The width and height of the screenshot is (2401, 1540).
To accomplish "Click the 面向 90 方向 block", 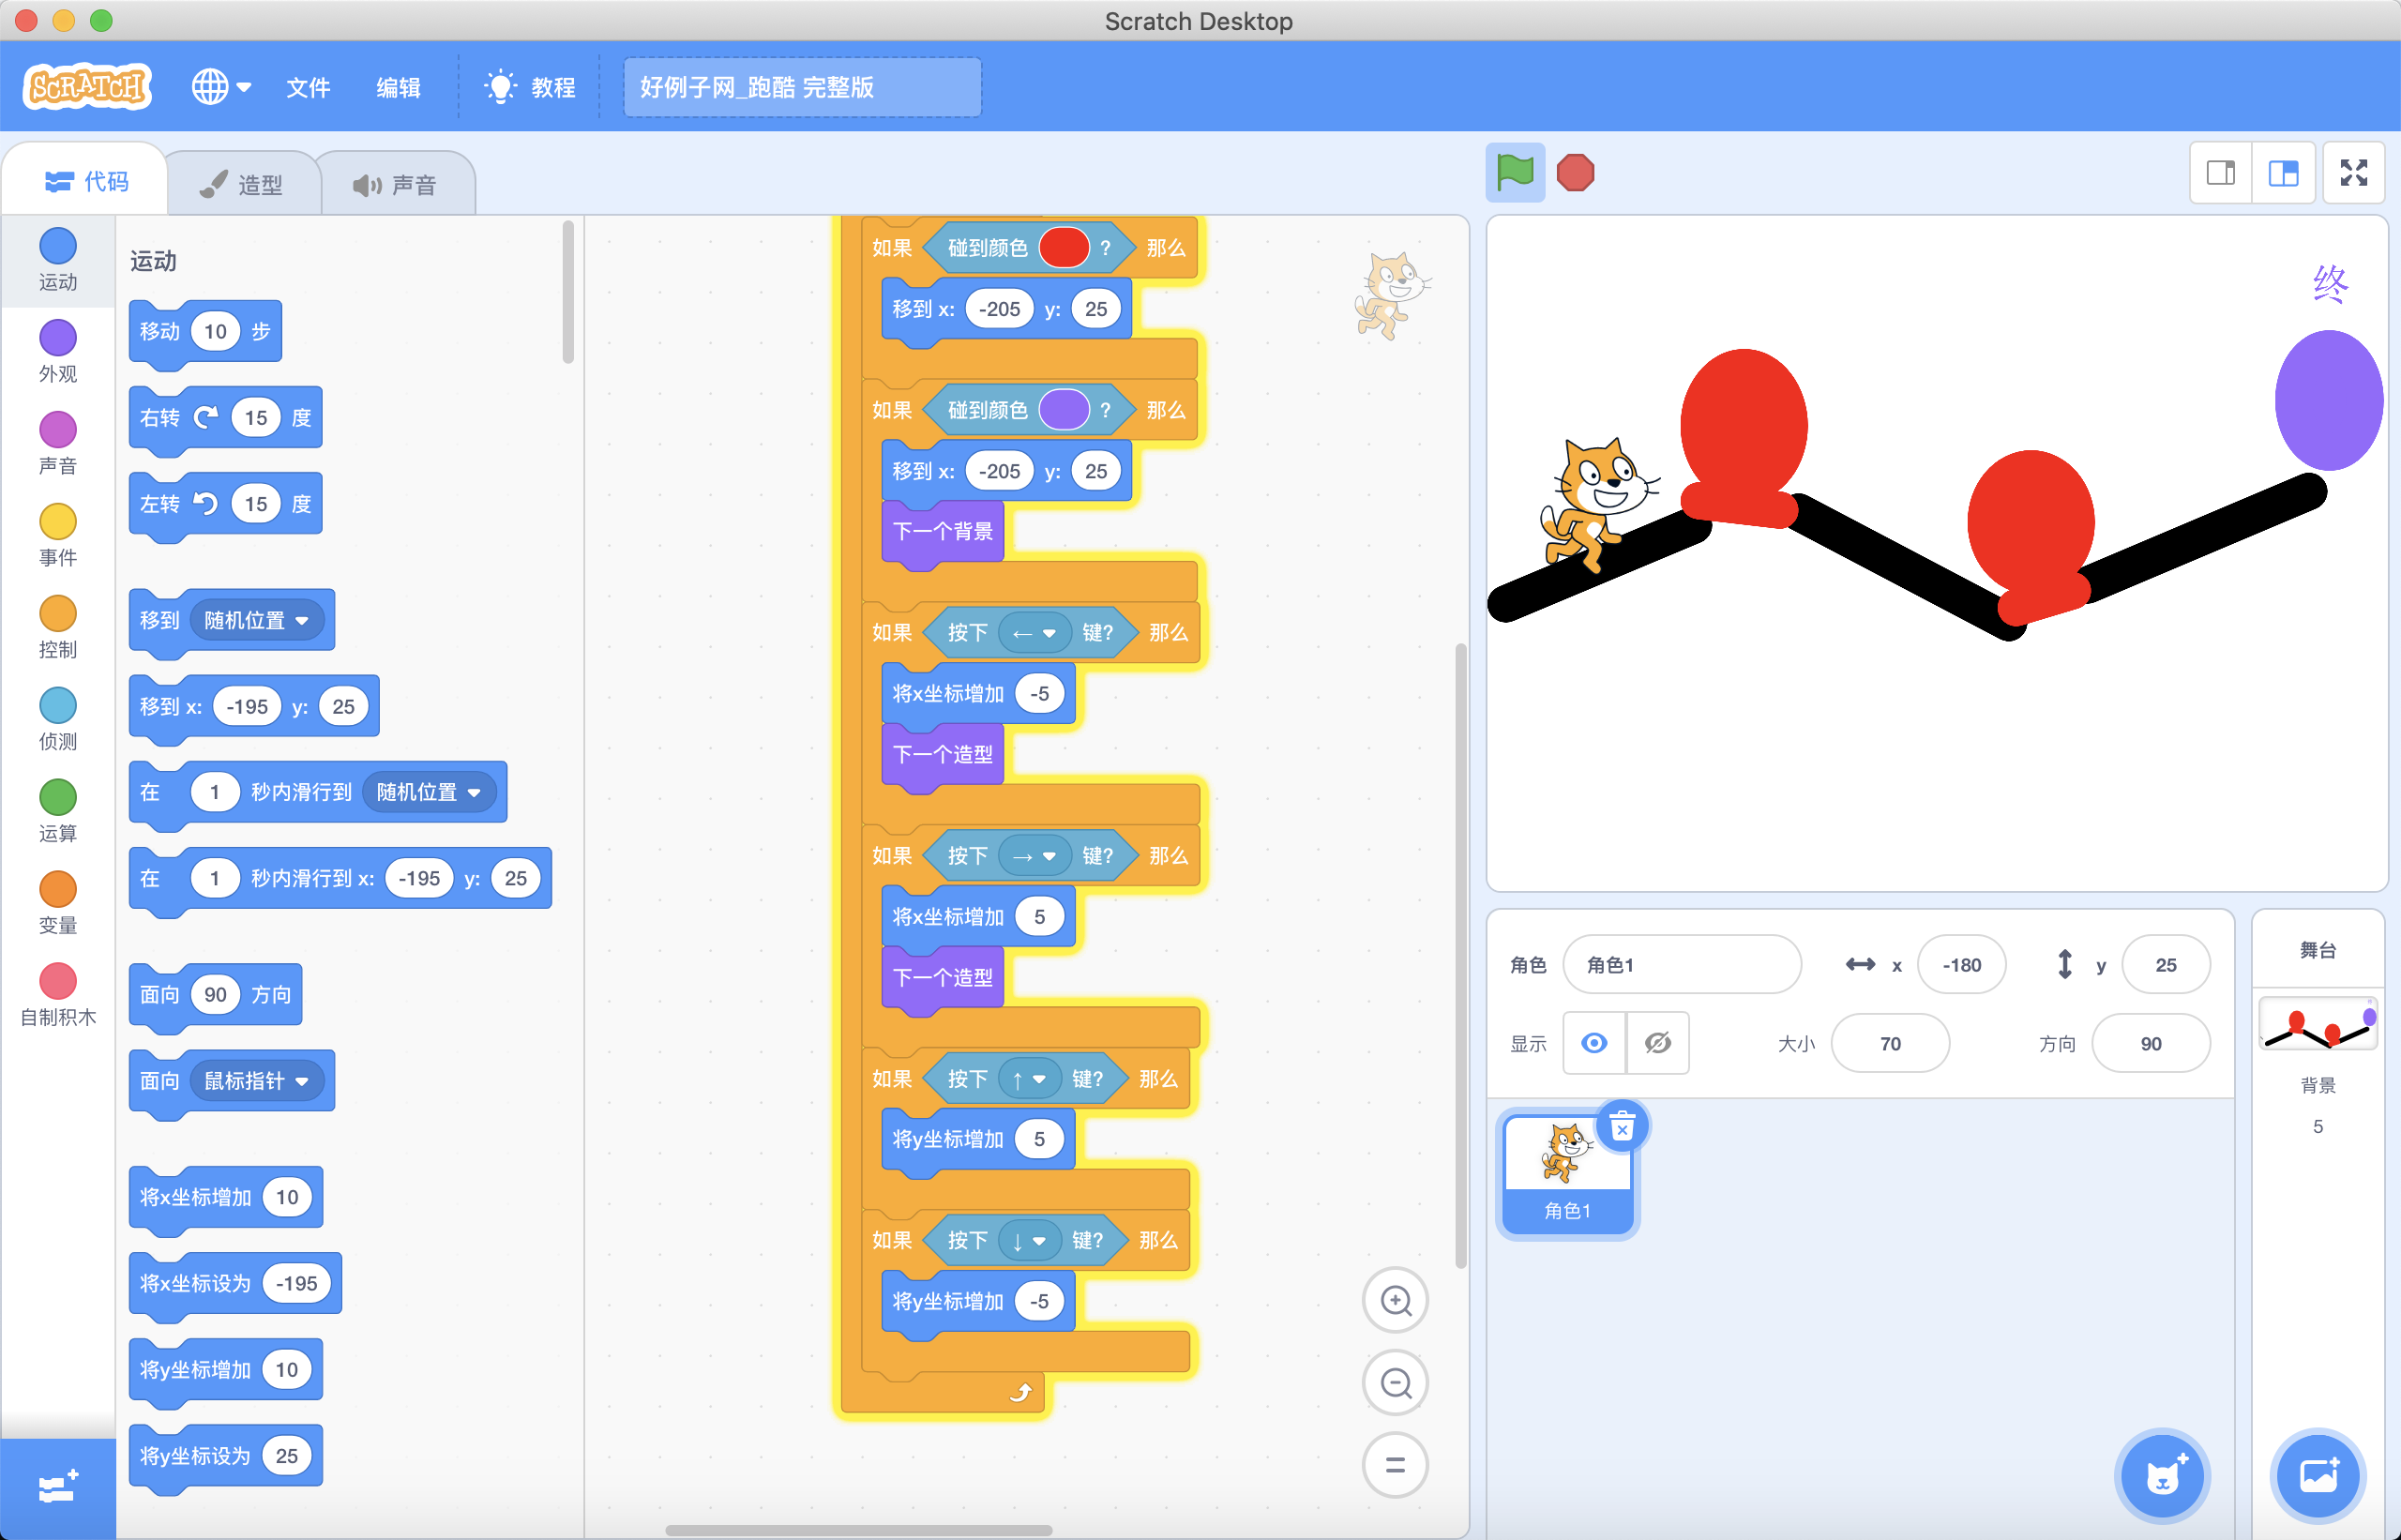I will tap(215, 995).
